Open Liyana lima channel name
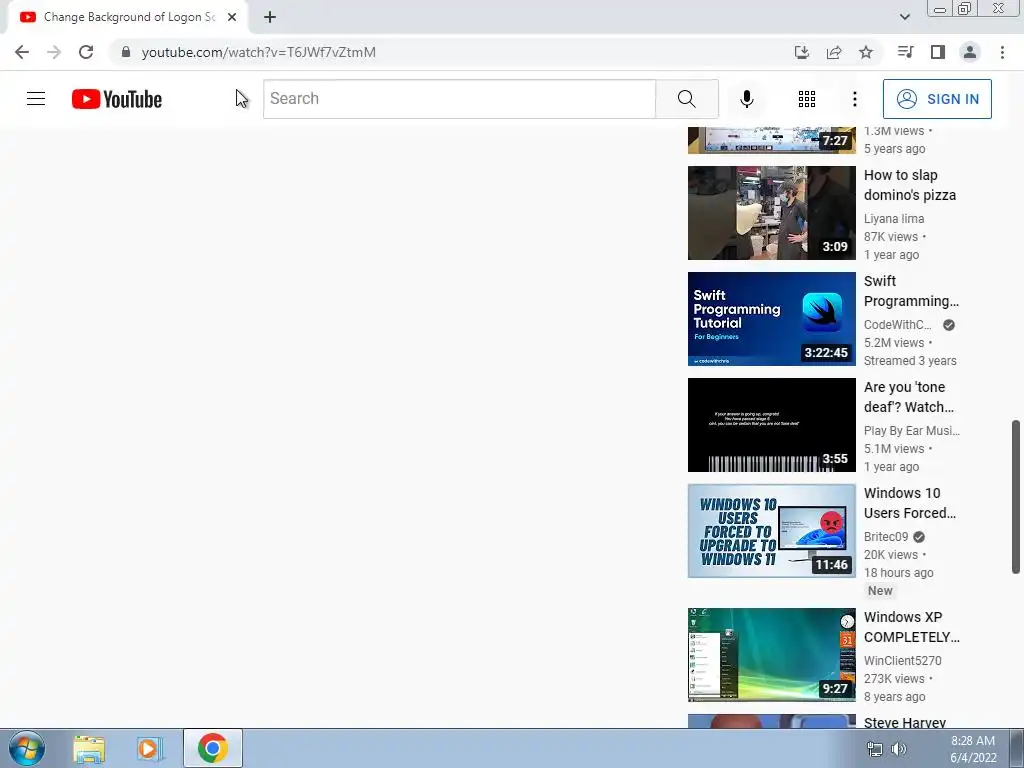Image resolution: width=1024 pixels, height=768 pixels. (893, 219)
